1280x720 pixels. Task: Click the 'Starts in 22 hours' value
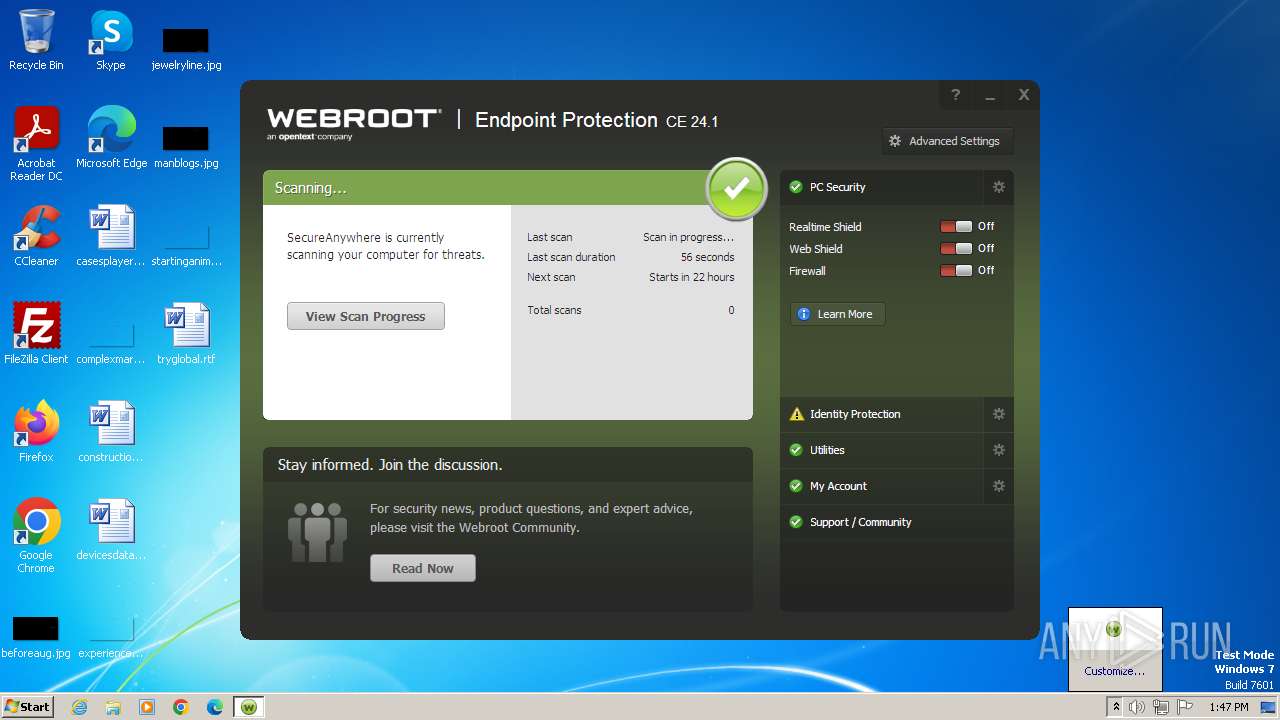(x=691, y=277)
